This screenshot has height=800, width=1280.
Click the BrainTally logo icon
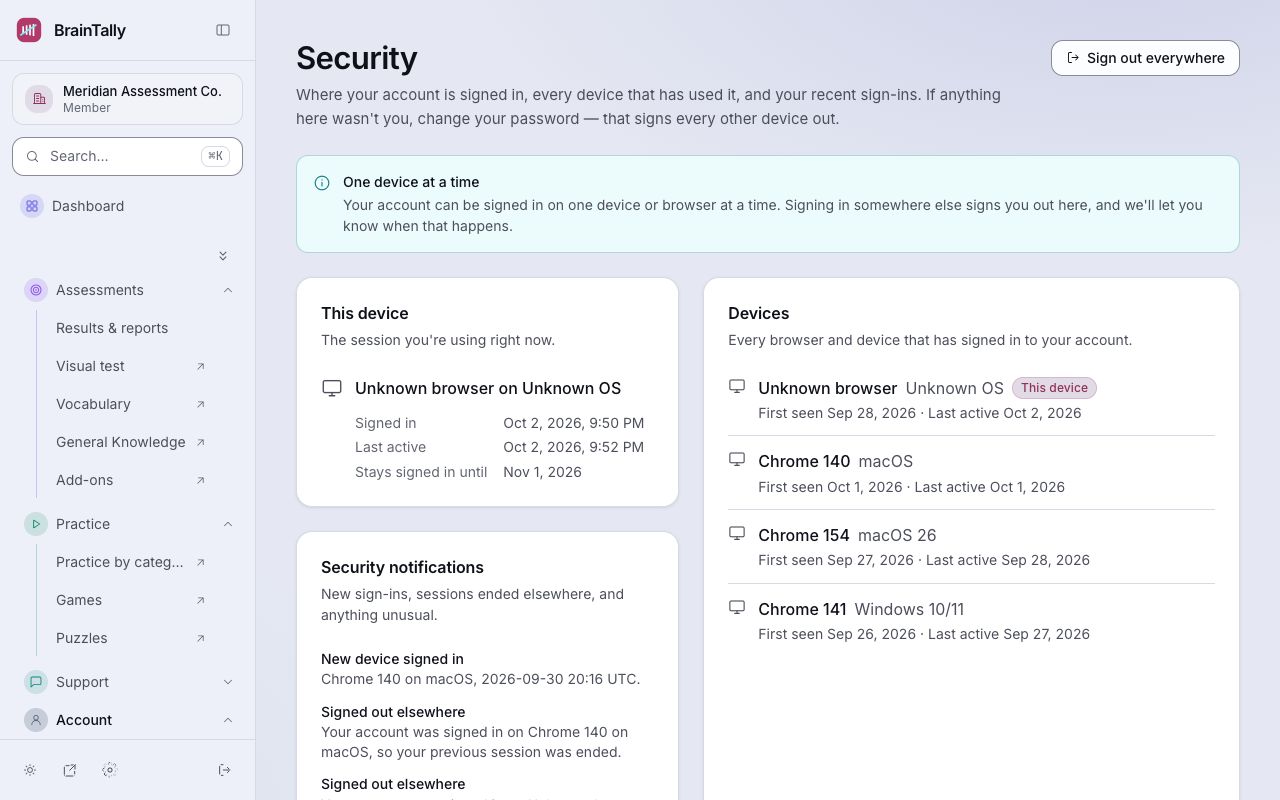(x=29, y=30)
